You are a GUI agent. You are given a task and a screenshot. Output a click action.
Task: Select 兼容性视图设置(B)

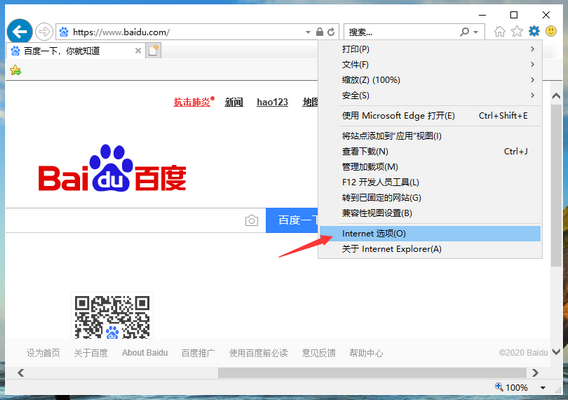click(x=430, y=213)
